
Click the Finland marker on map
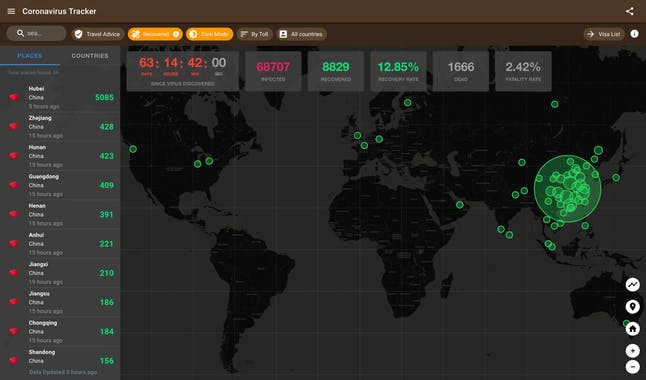pos(407,103)
